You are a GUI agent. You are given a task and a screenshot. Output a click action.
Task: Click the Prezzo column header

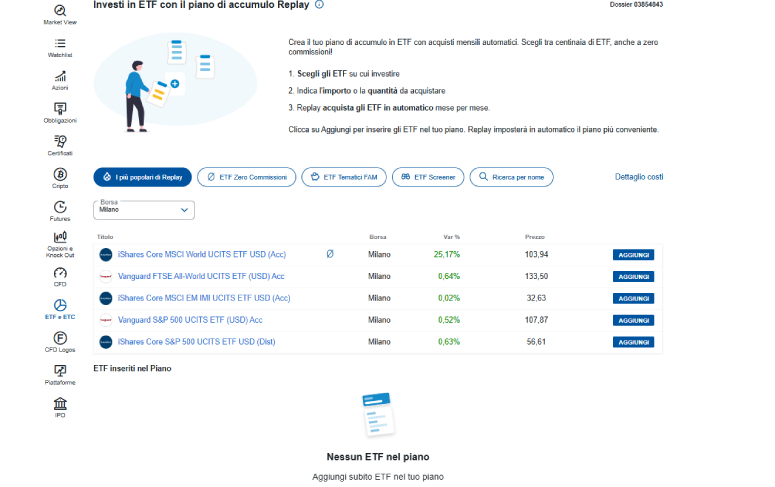(535, 237)
